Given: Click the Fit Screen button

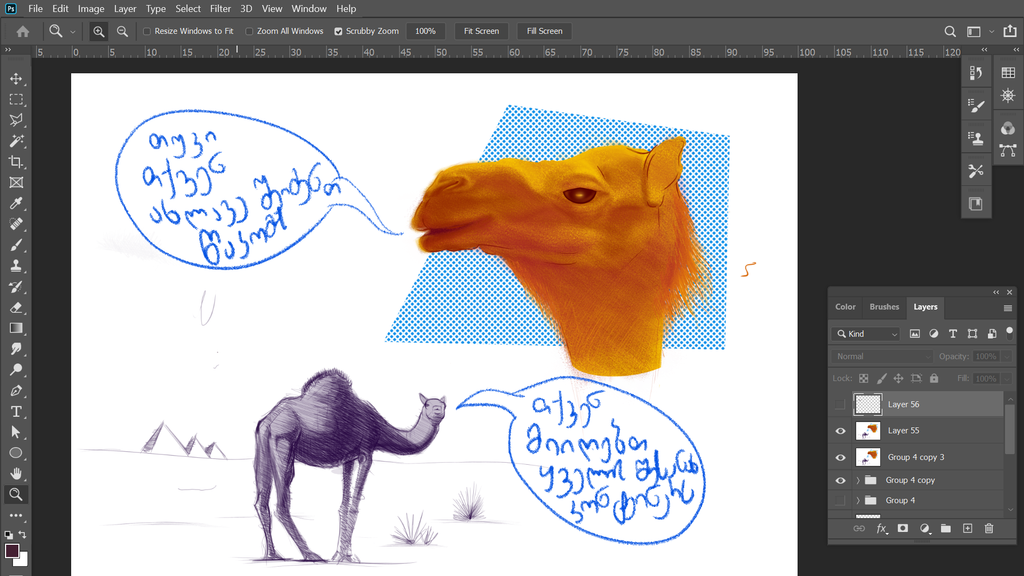Looking at the screenshot, I should point(481,31).
